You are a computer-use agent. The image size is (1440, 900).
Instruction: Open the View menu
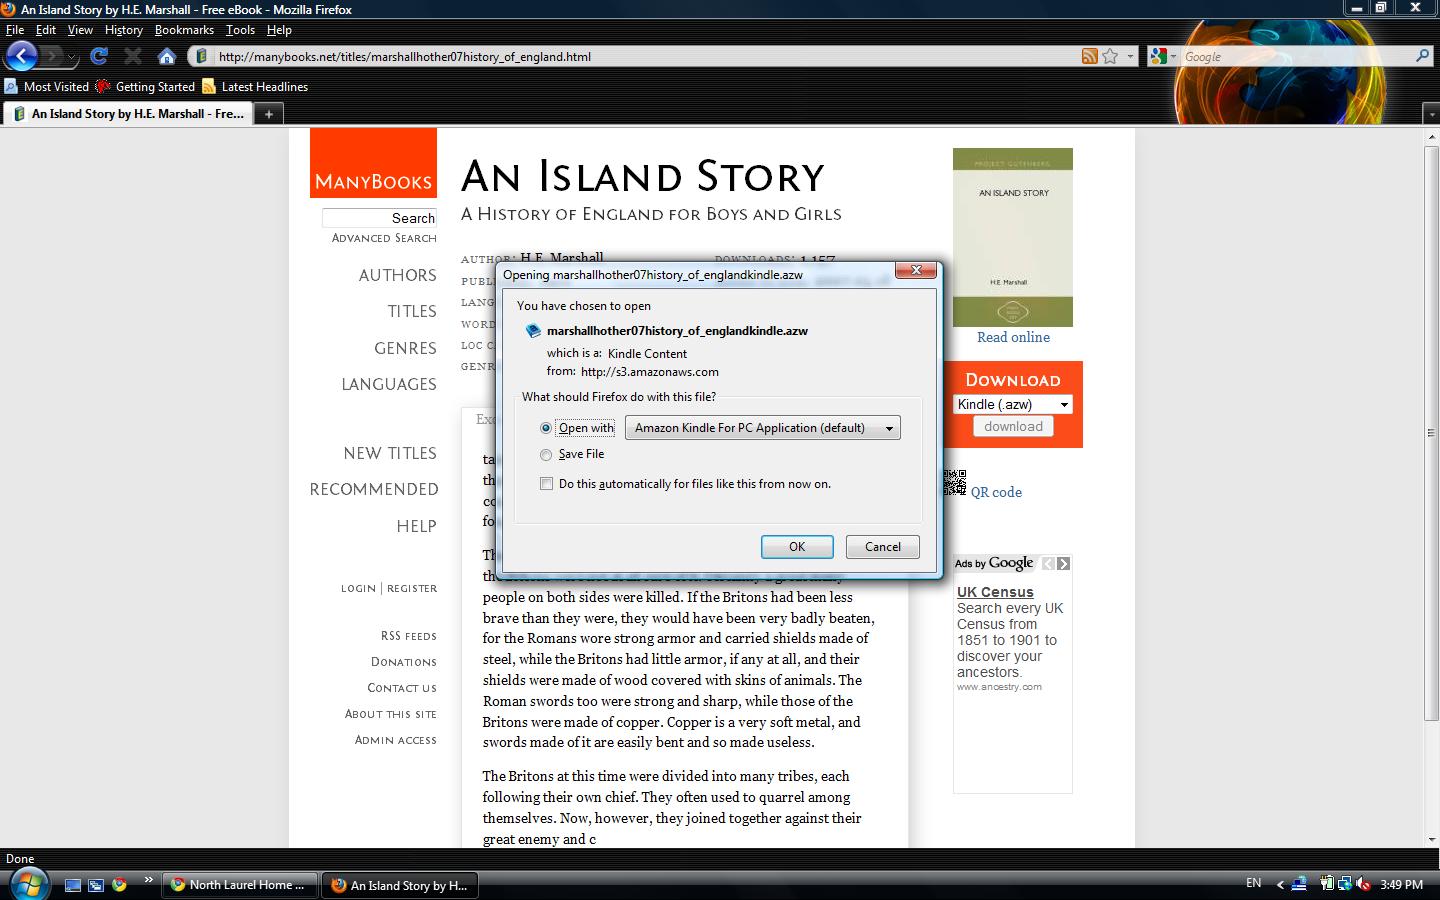[80, 30]
